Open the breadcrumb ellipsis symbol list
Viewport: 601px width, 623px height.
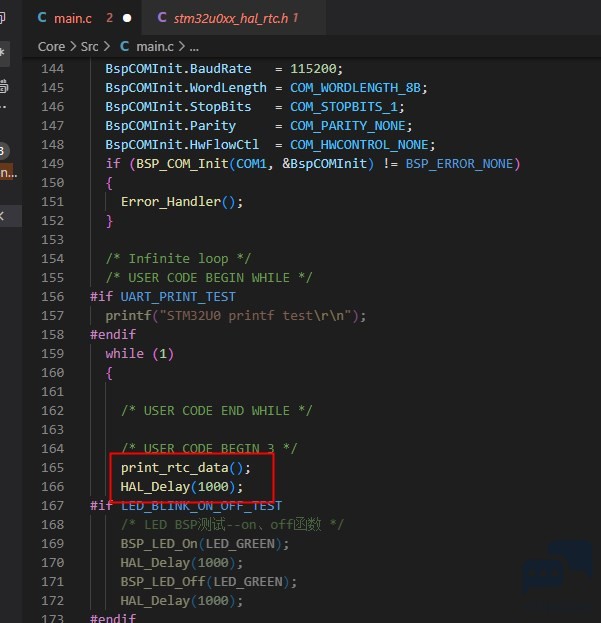194,48
